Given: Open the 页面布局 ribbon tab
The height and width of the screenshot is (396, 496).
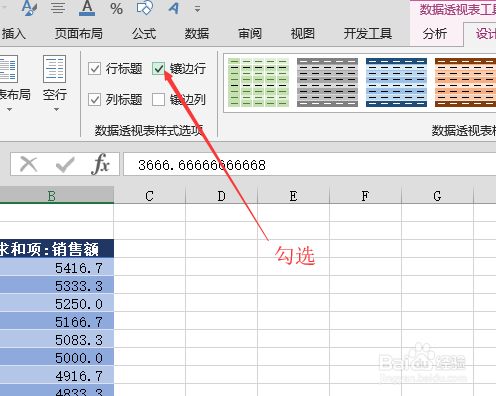Looking at the screenshot, I should point(79,34).
